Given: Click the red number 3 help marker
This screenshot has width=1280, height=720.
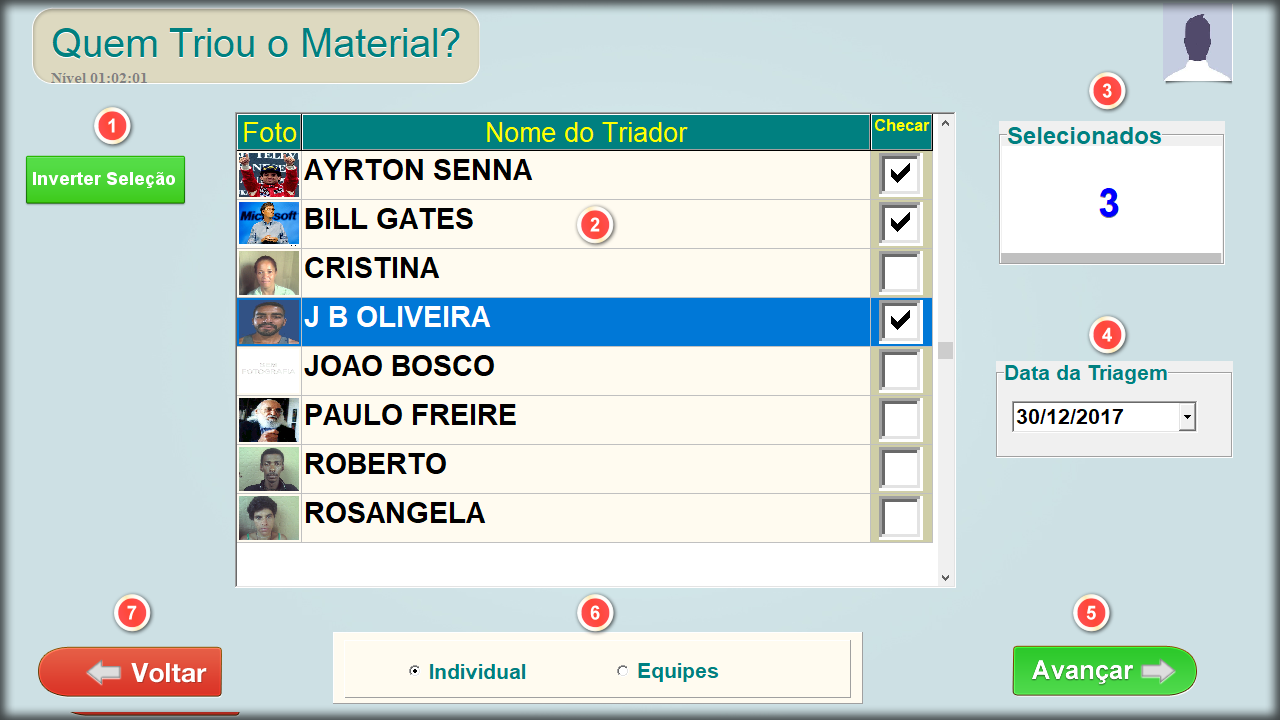Looking at the screenshot, I should pos(1106,91).
